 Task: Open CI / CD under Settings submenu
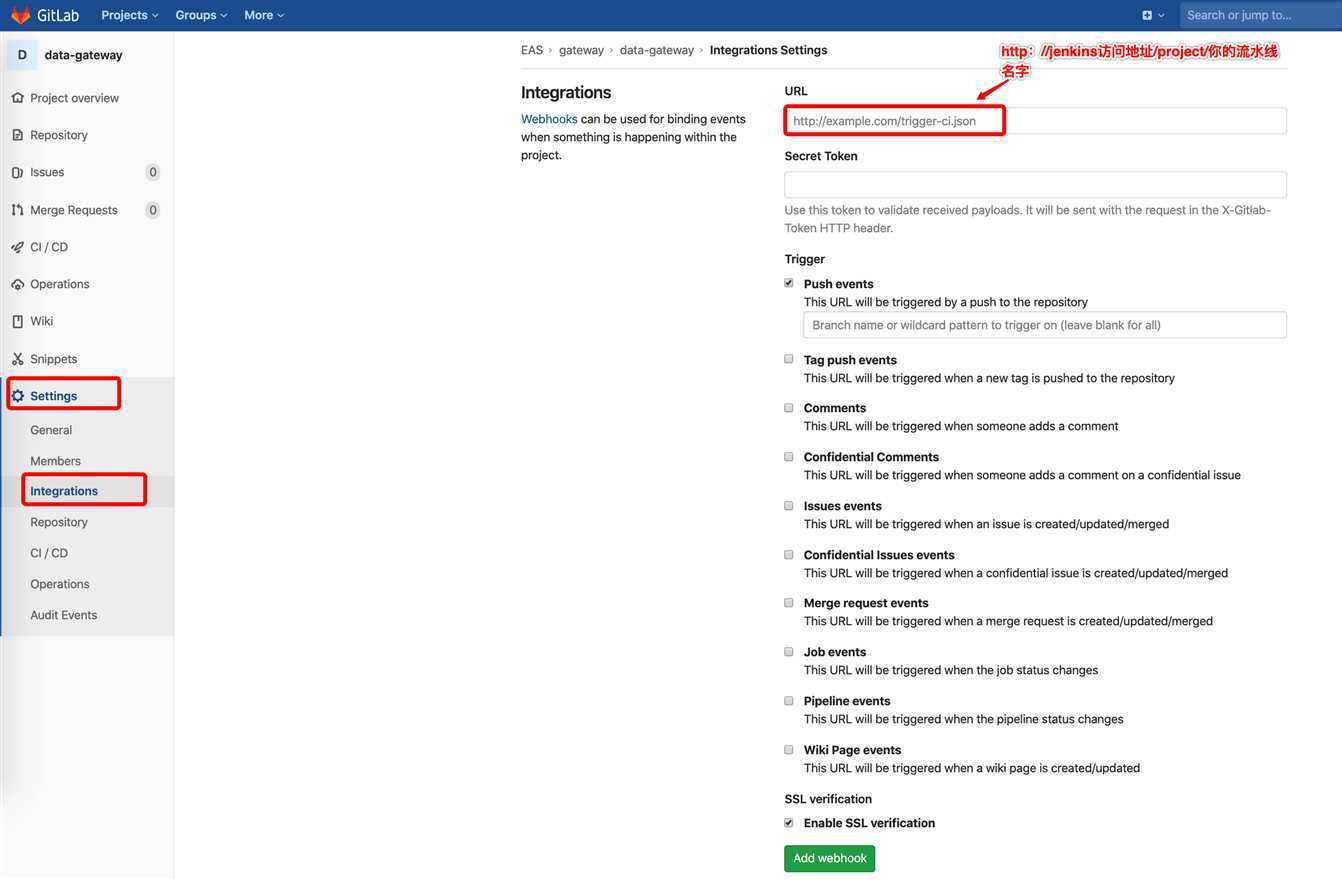[49, 553]
